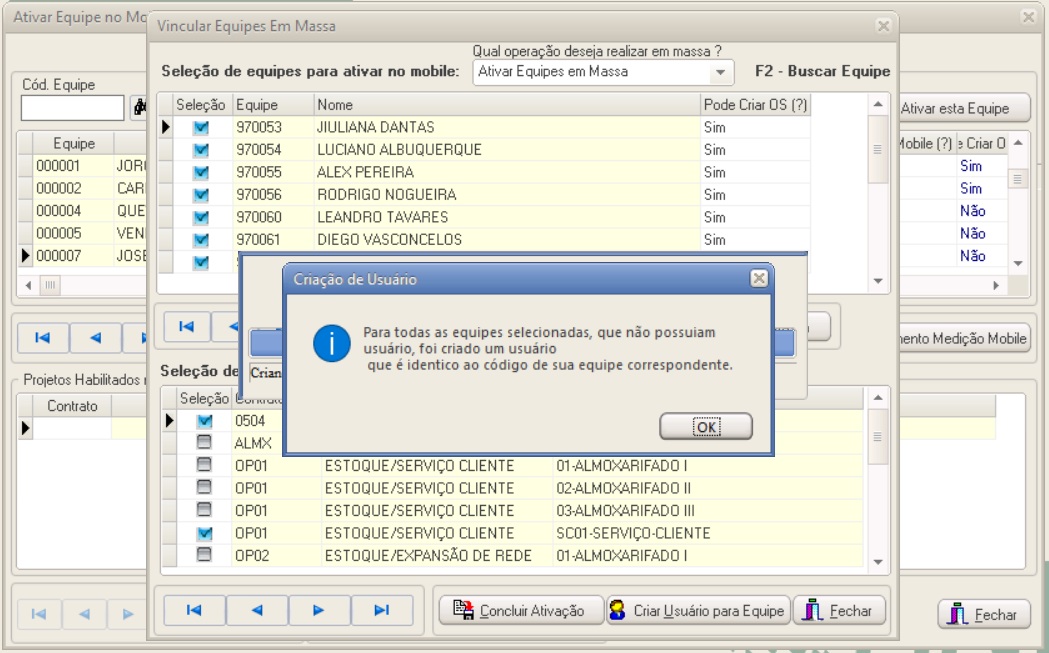The image size is (1049, 653).
Task: Click Fechar in Vincular Equipes dialog
Action: click(x=839, y=610)
